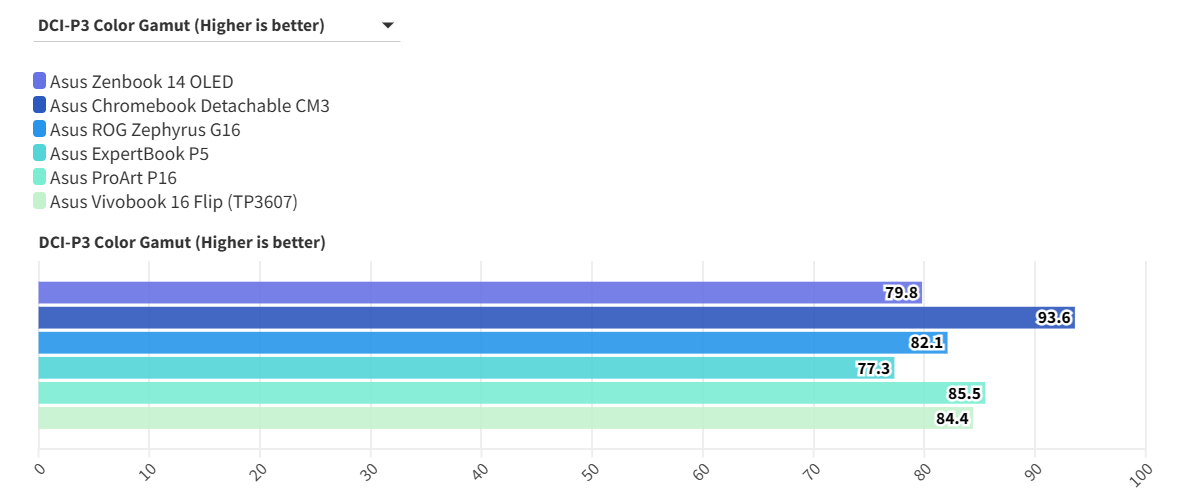1184x502 pixels.
Task: Click the Asus ExpertBook P5 legend swatch
Action: (x=40, y=153)
